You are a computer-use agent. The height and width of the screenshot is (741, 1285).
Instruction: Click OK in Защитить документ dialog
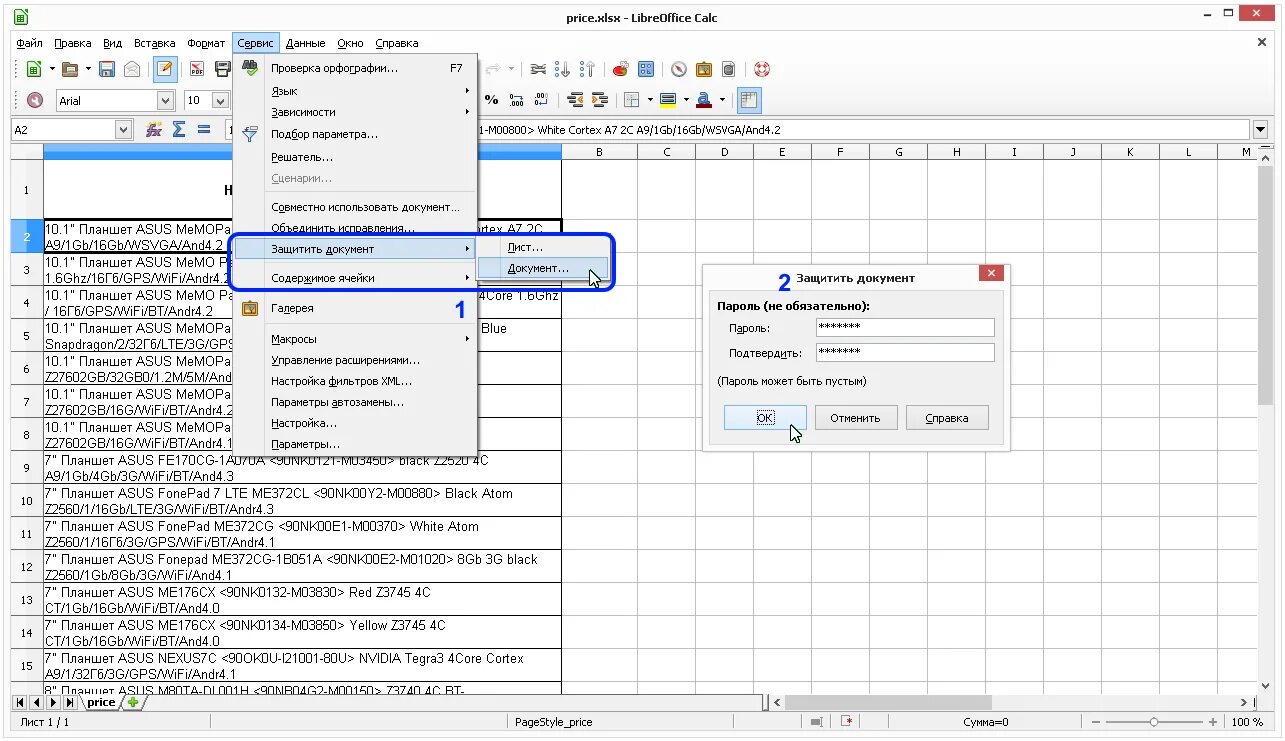765,418
